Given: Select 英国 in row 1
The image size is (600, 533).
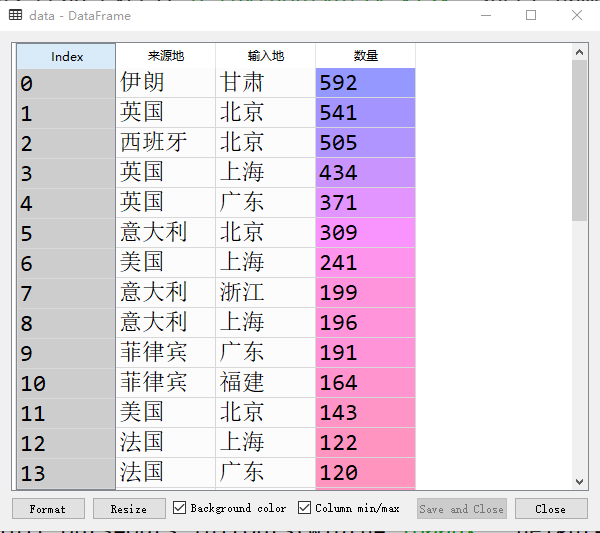Looking at the screenshot, I should point(166,112).
